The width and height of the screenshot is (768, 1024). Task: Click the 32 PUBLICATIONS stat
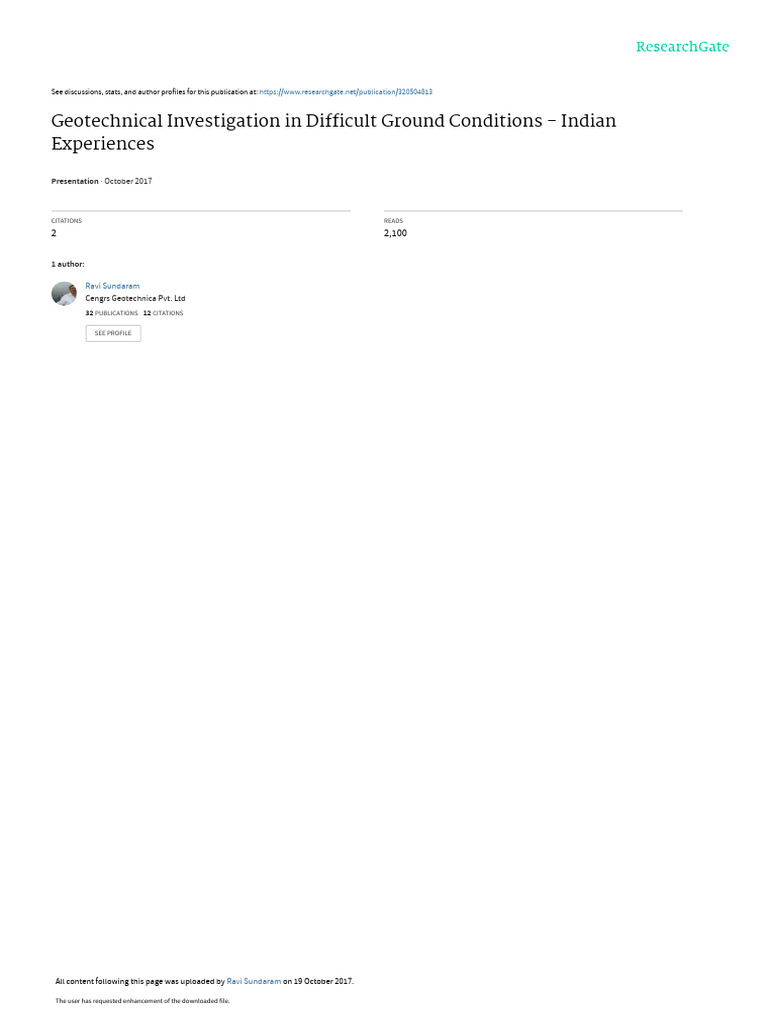(x=112, y=313)
